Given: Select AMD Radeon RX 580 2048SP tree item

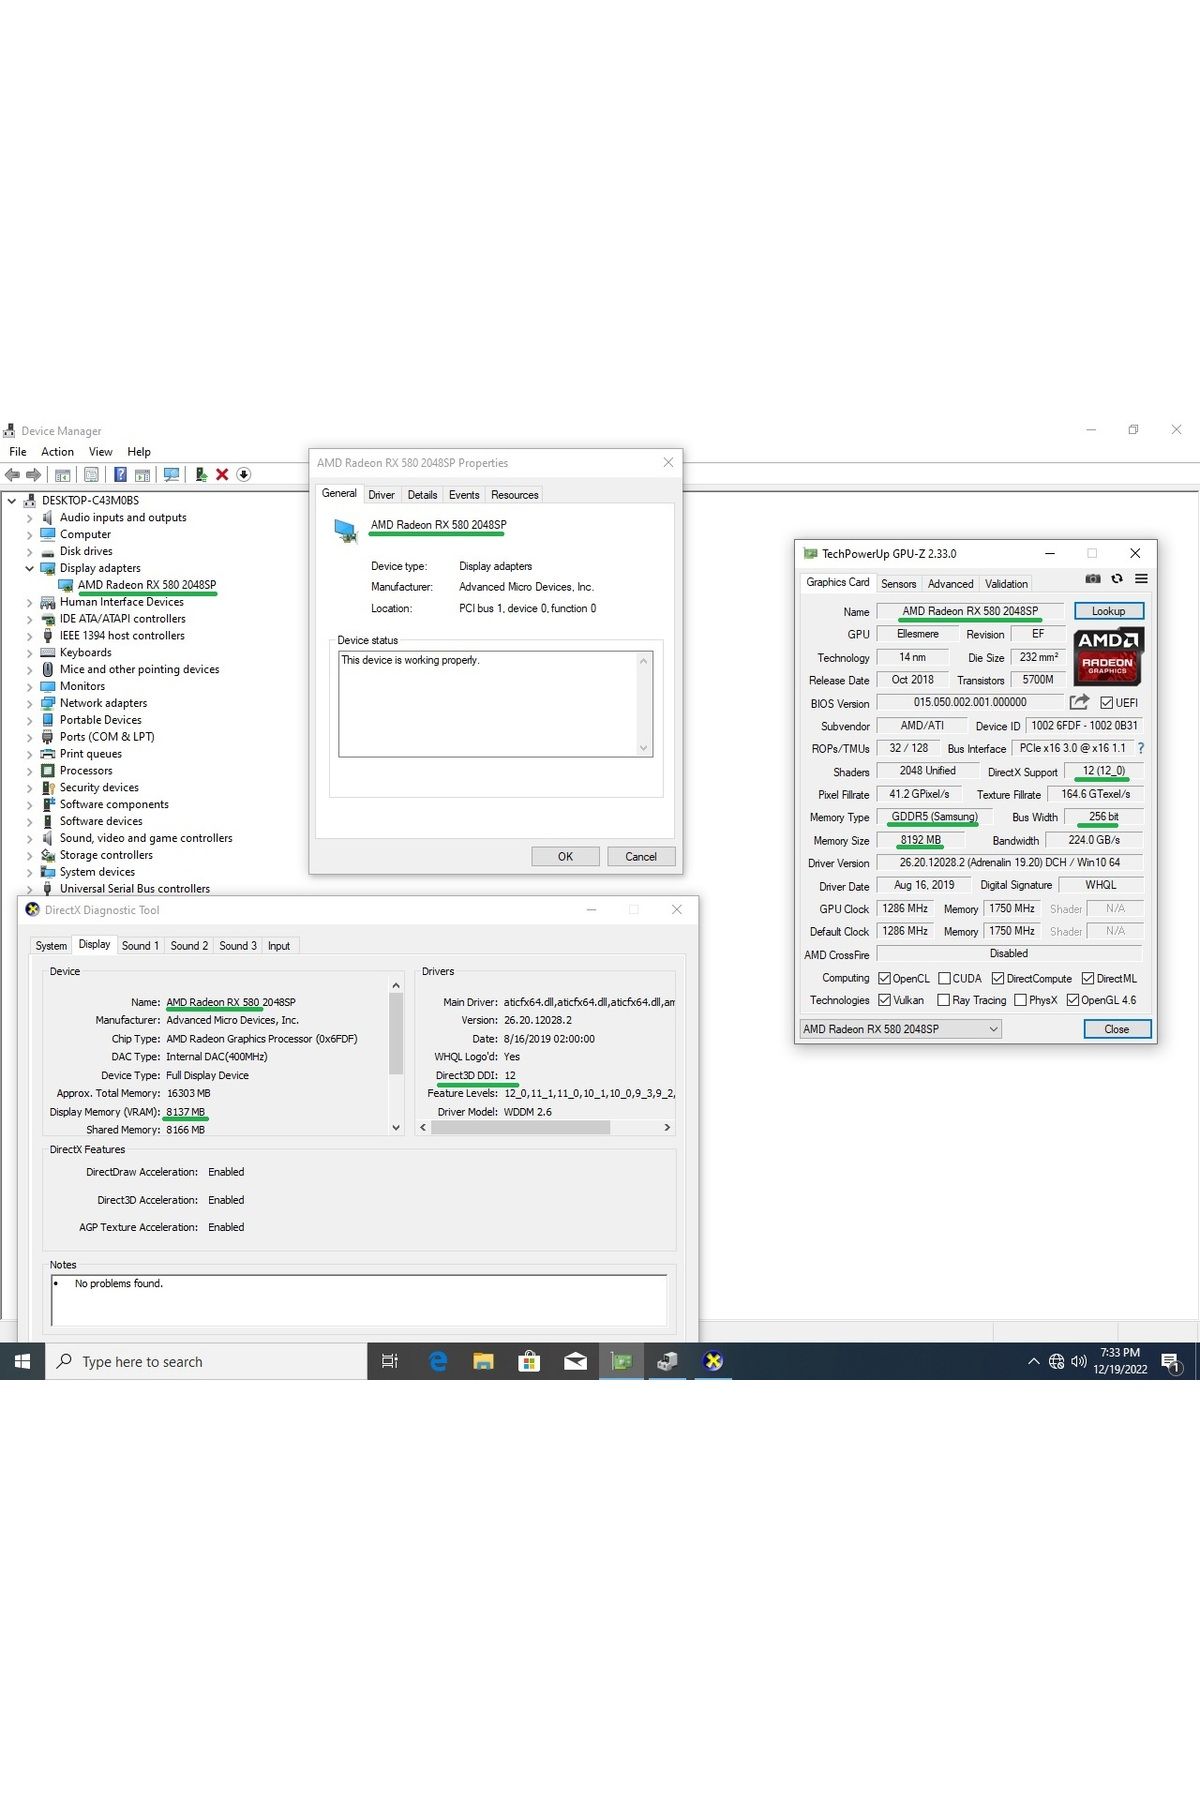Looking at the screenshot, I should click(147, 585).
